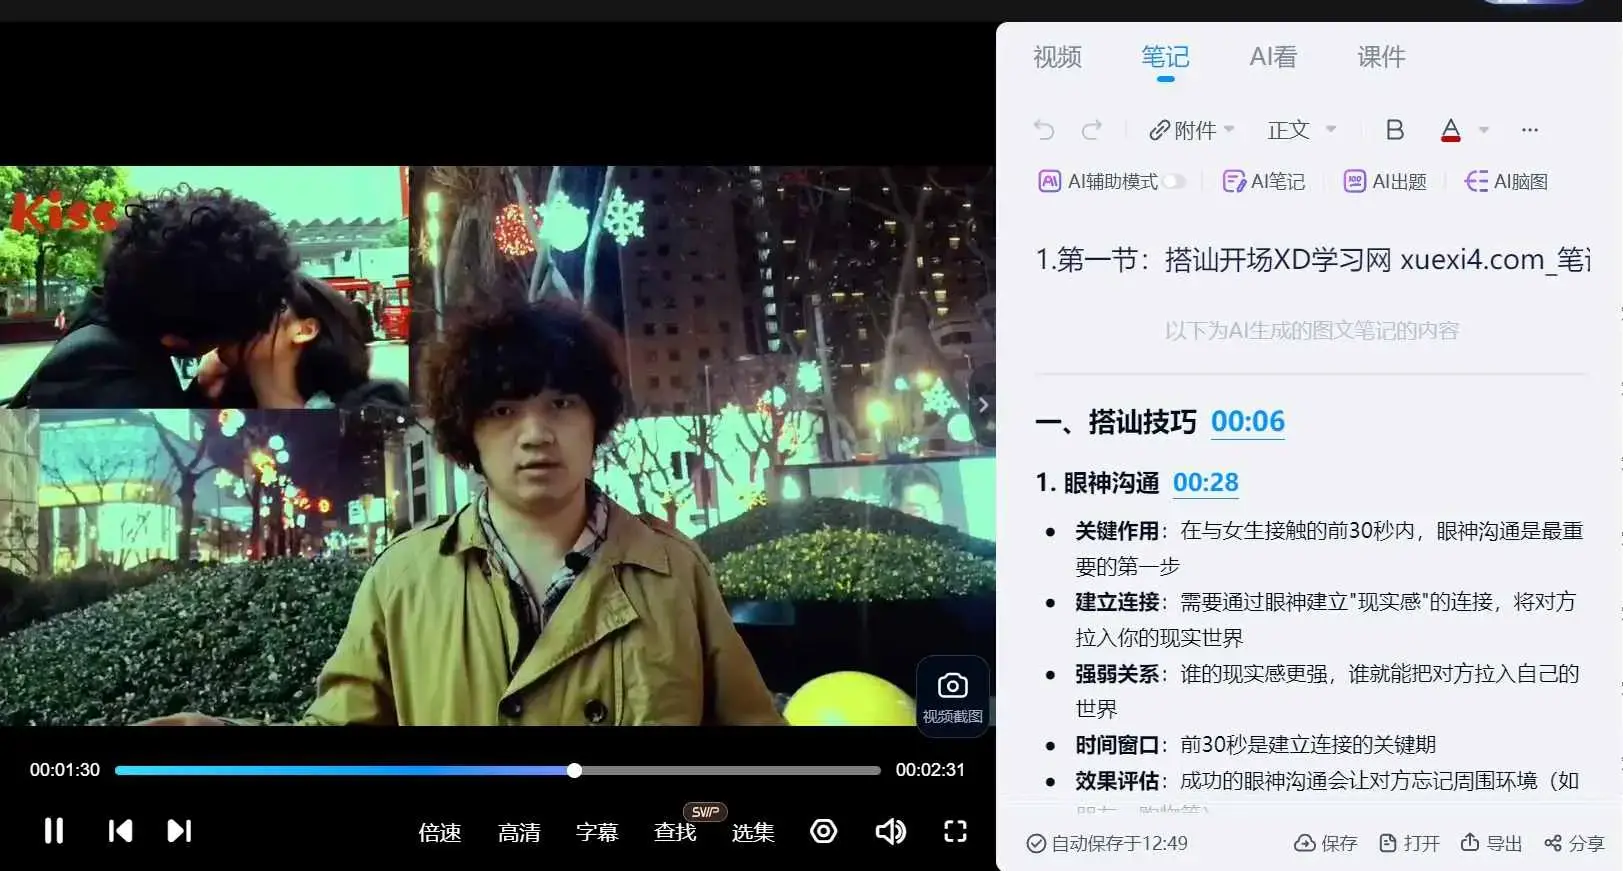Open AI笔记 feature
The image size is (1623, 871).
1264,182
